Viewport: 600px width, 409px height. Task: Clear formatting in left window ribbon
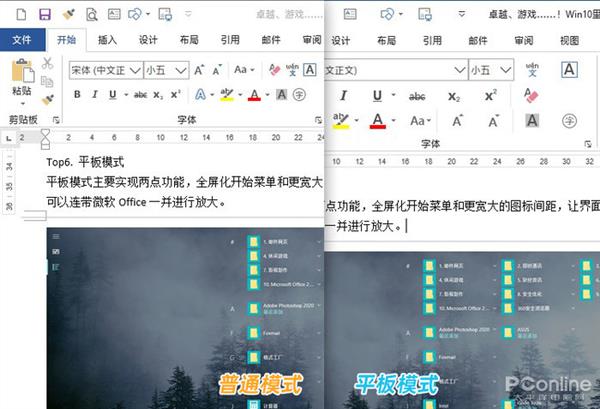(x=274, y=70)
